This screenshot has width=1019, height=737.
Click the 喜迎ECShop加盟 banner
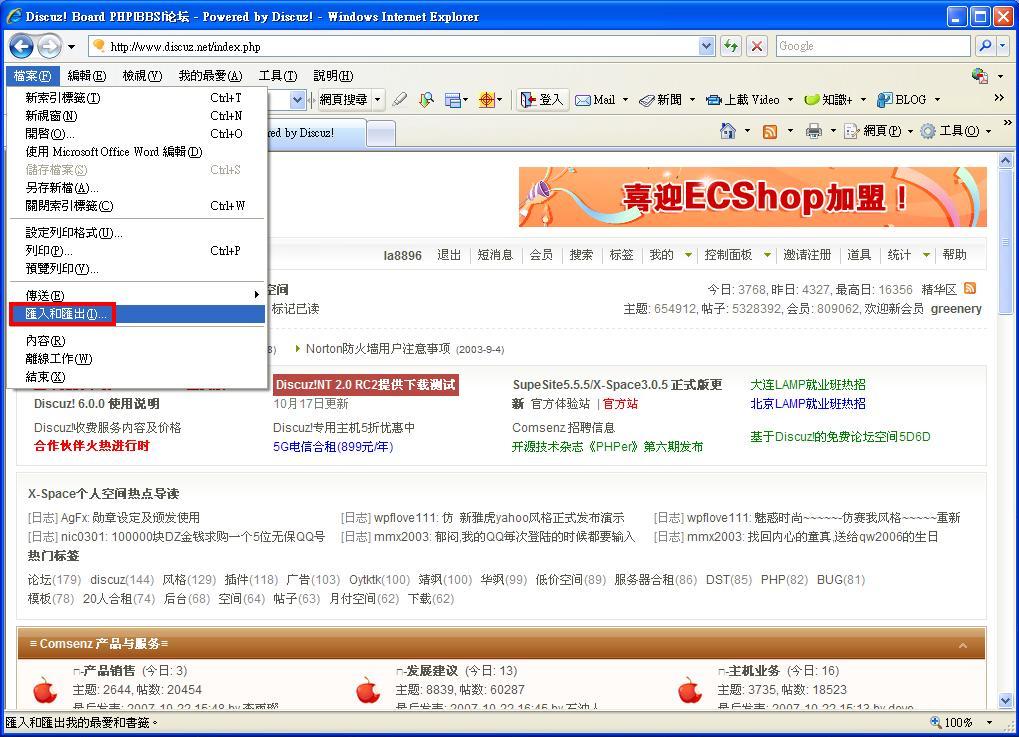click(753, 197)
